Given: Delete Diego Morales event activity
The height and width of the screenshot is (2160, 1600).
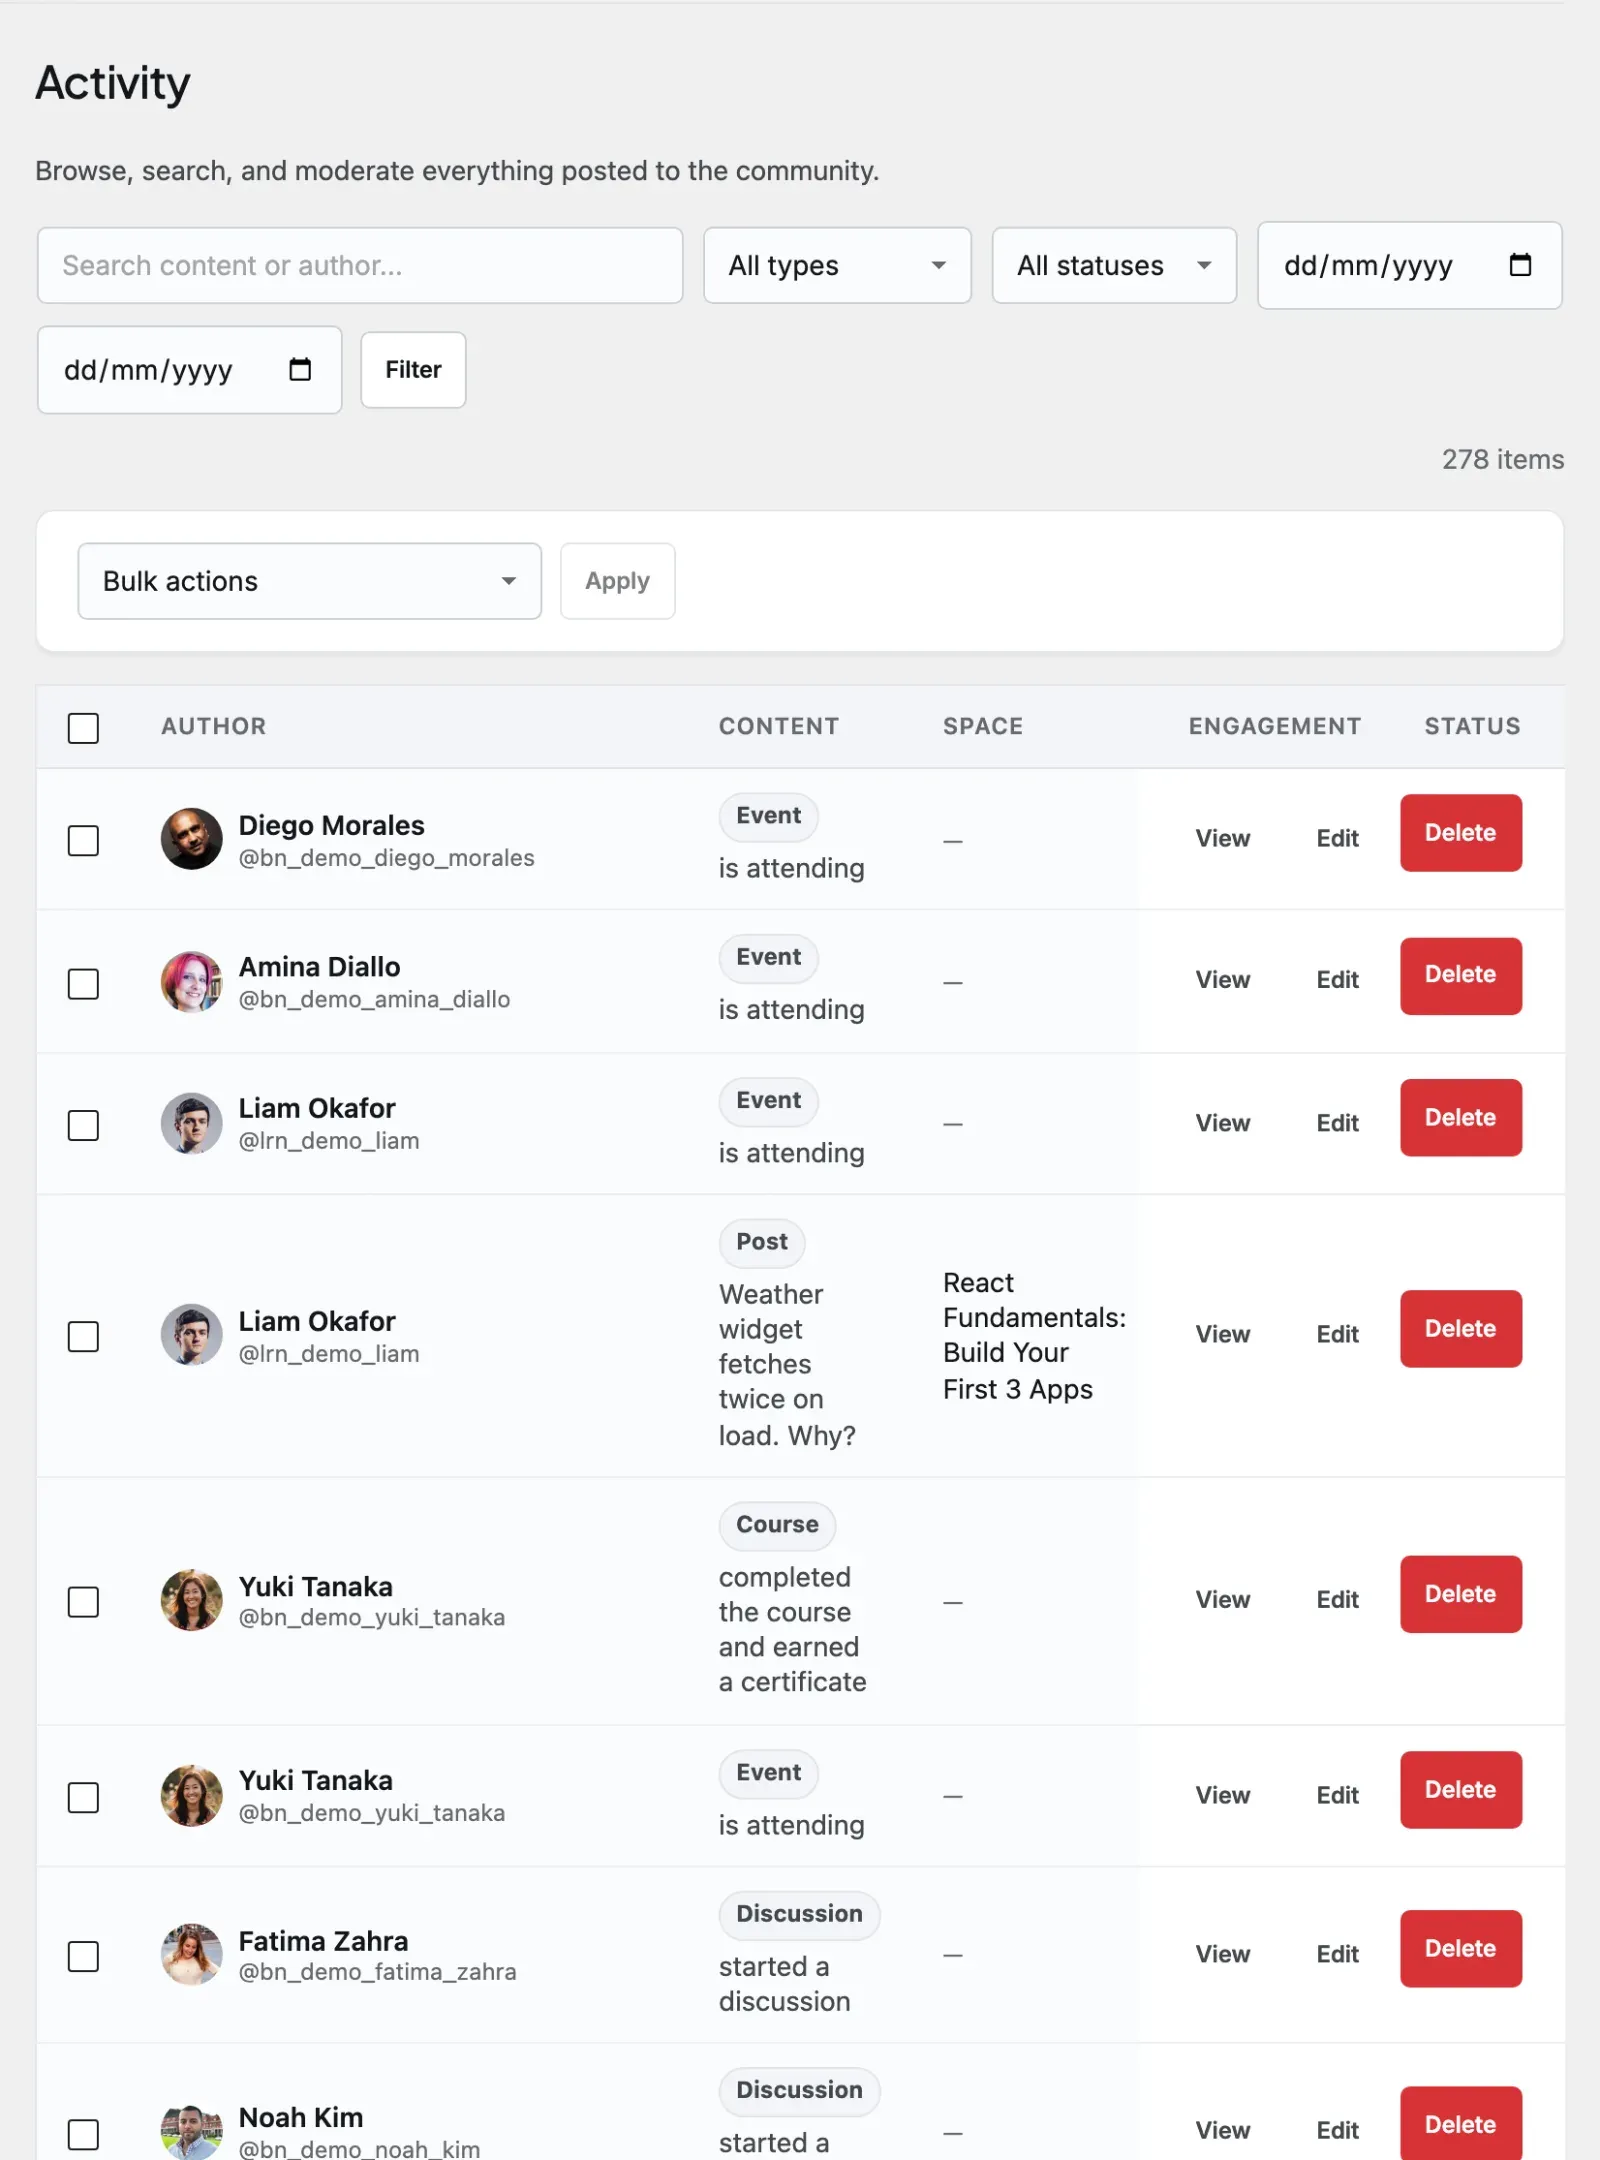Looking at the screenshot, I should (x=1461, y=833).
